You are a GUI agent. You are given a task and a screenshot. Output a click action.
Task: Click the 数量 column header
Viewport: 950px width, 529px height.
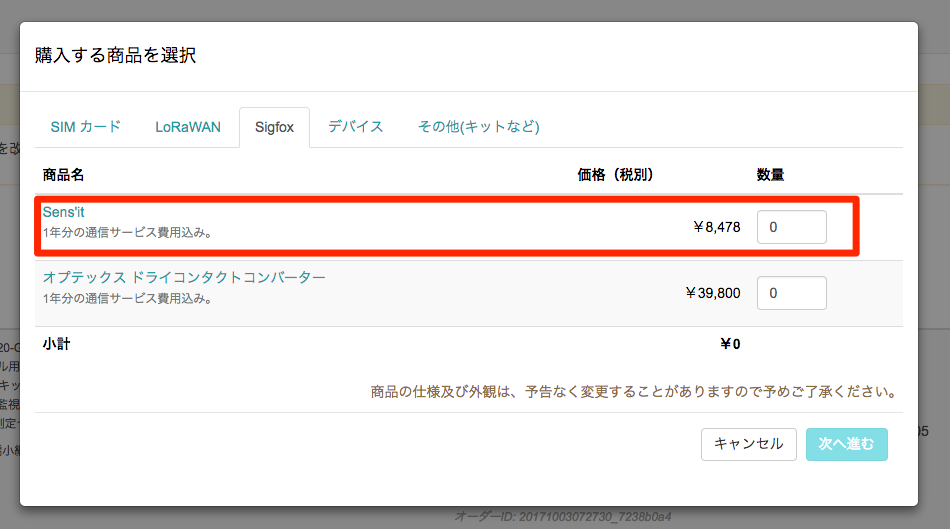coord(770,175)
